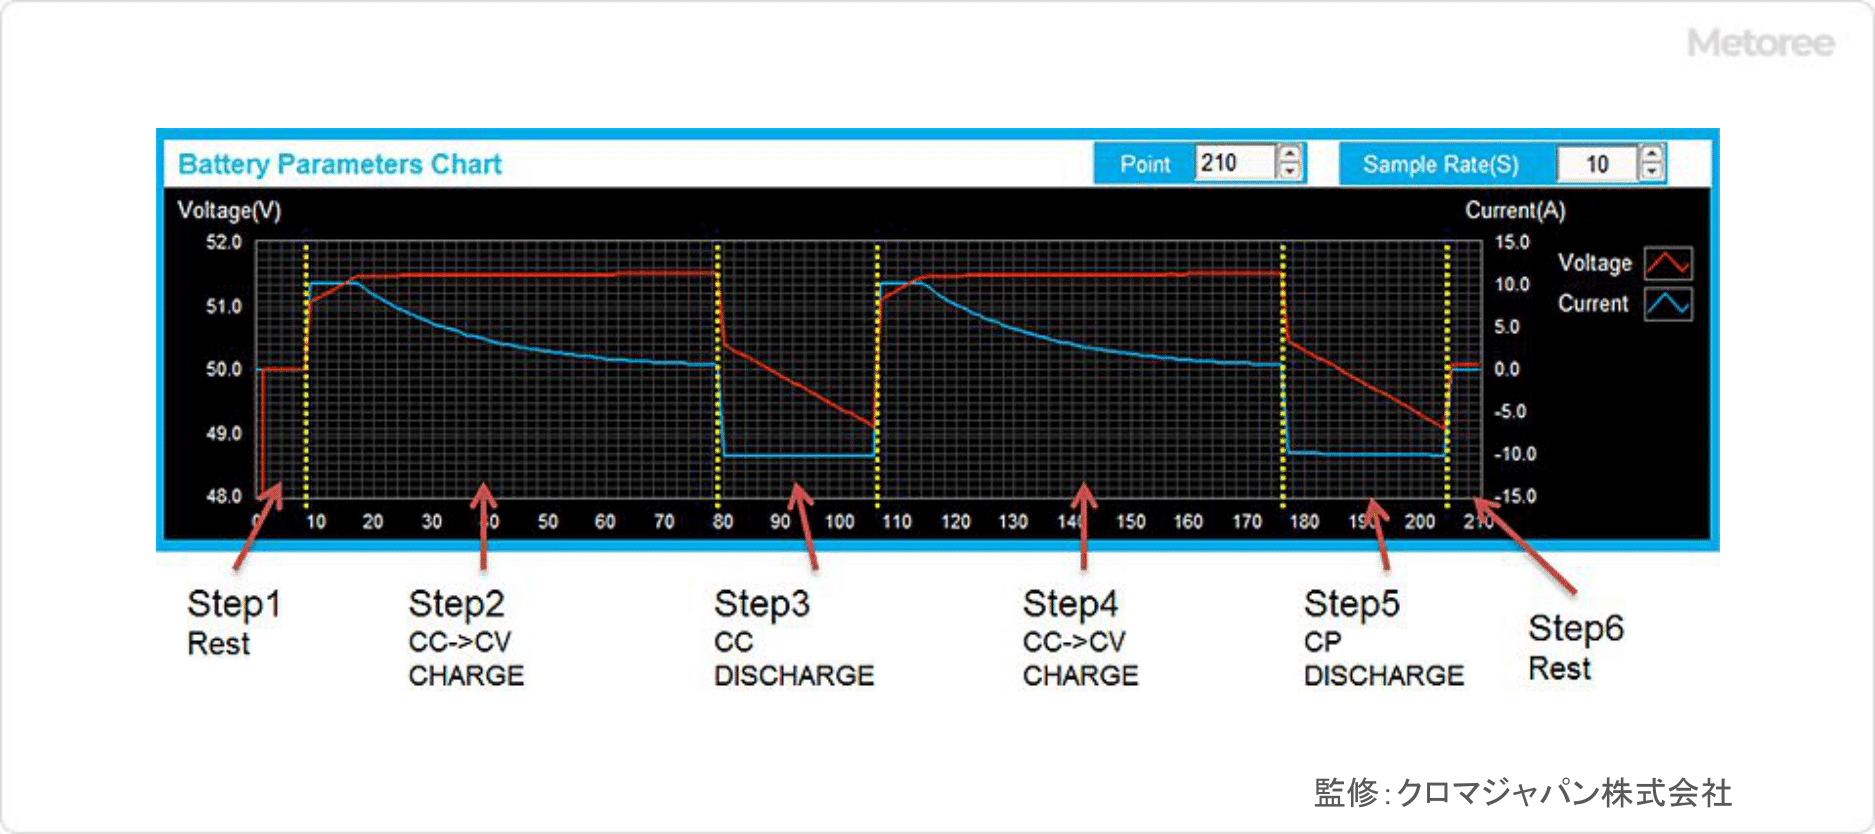Click the Battery Parameters Chart title

click(340, 164)
